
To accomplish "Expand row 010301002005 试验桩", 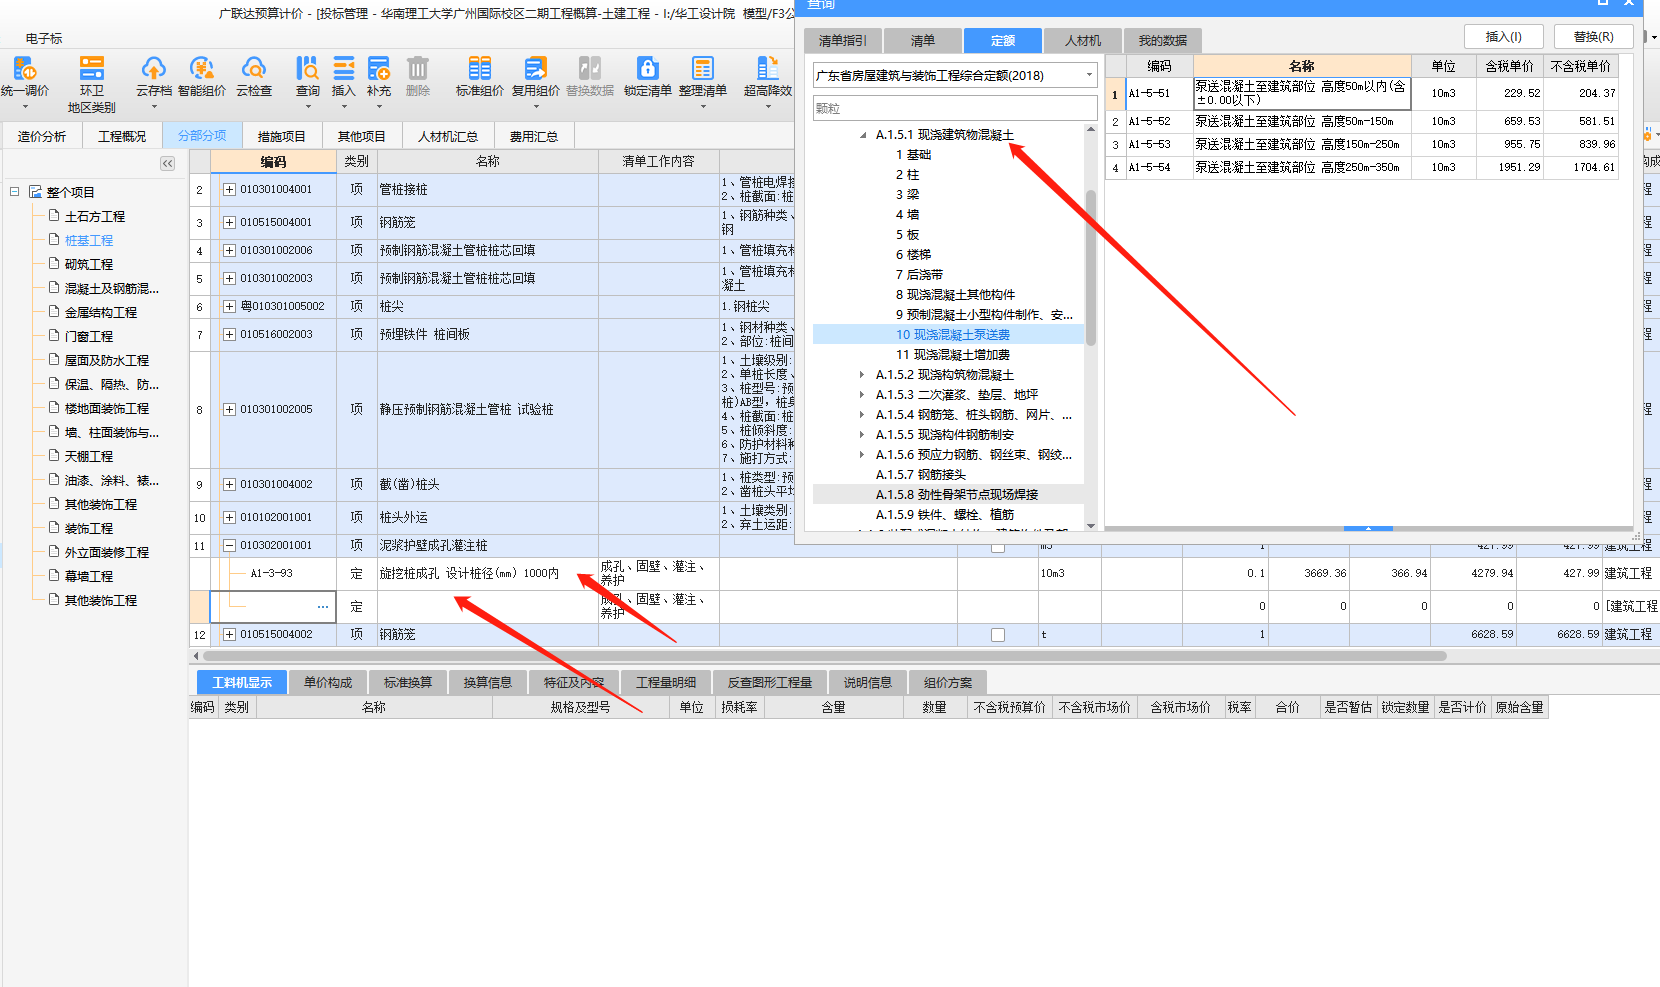I will coord(229,409).
